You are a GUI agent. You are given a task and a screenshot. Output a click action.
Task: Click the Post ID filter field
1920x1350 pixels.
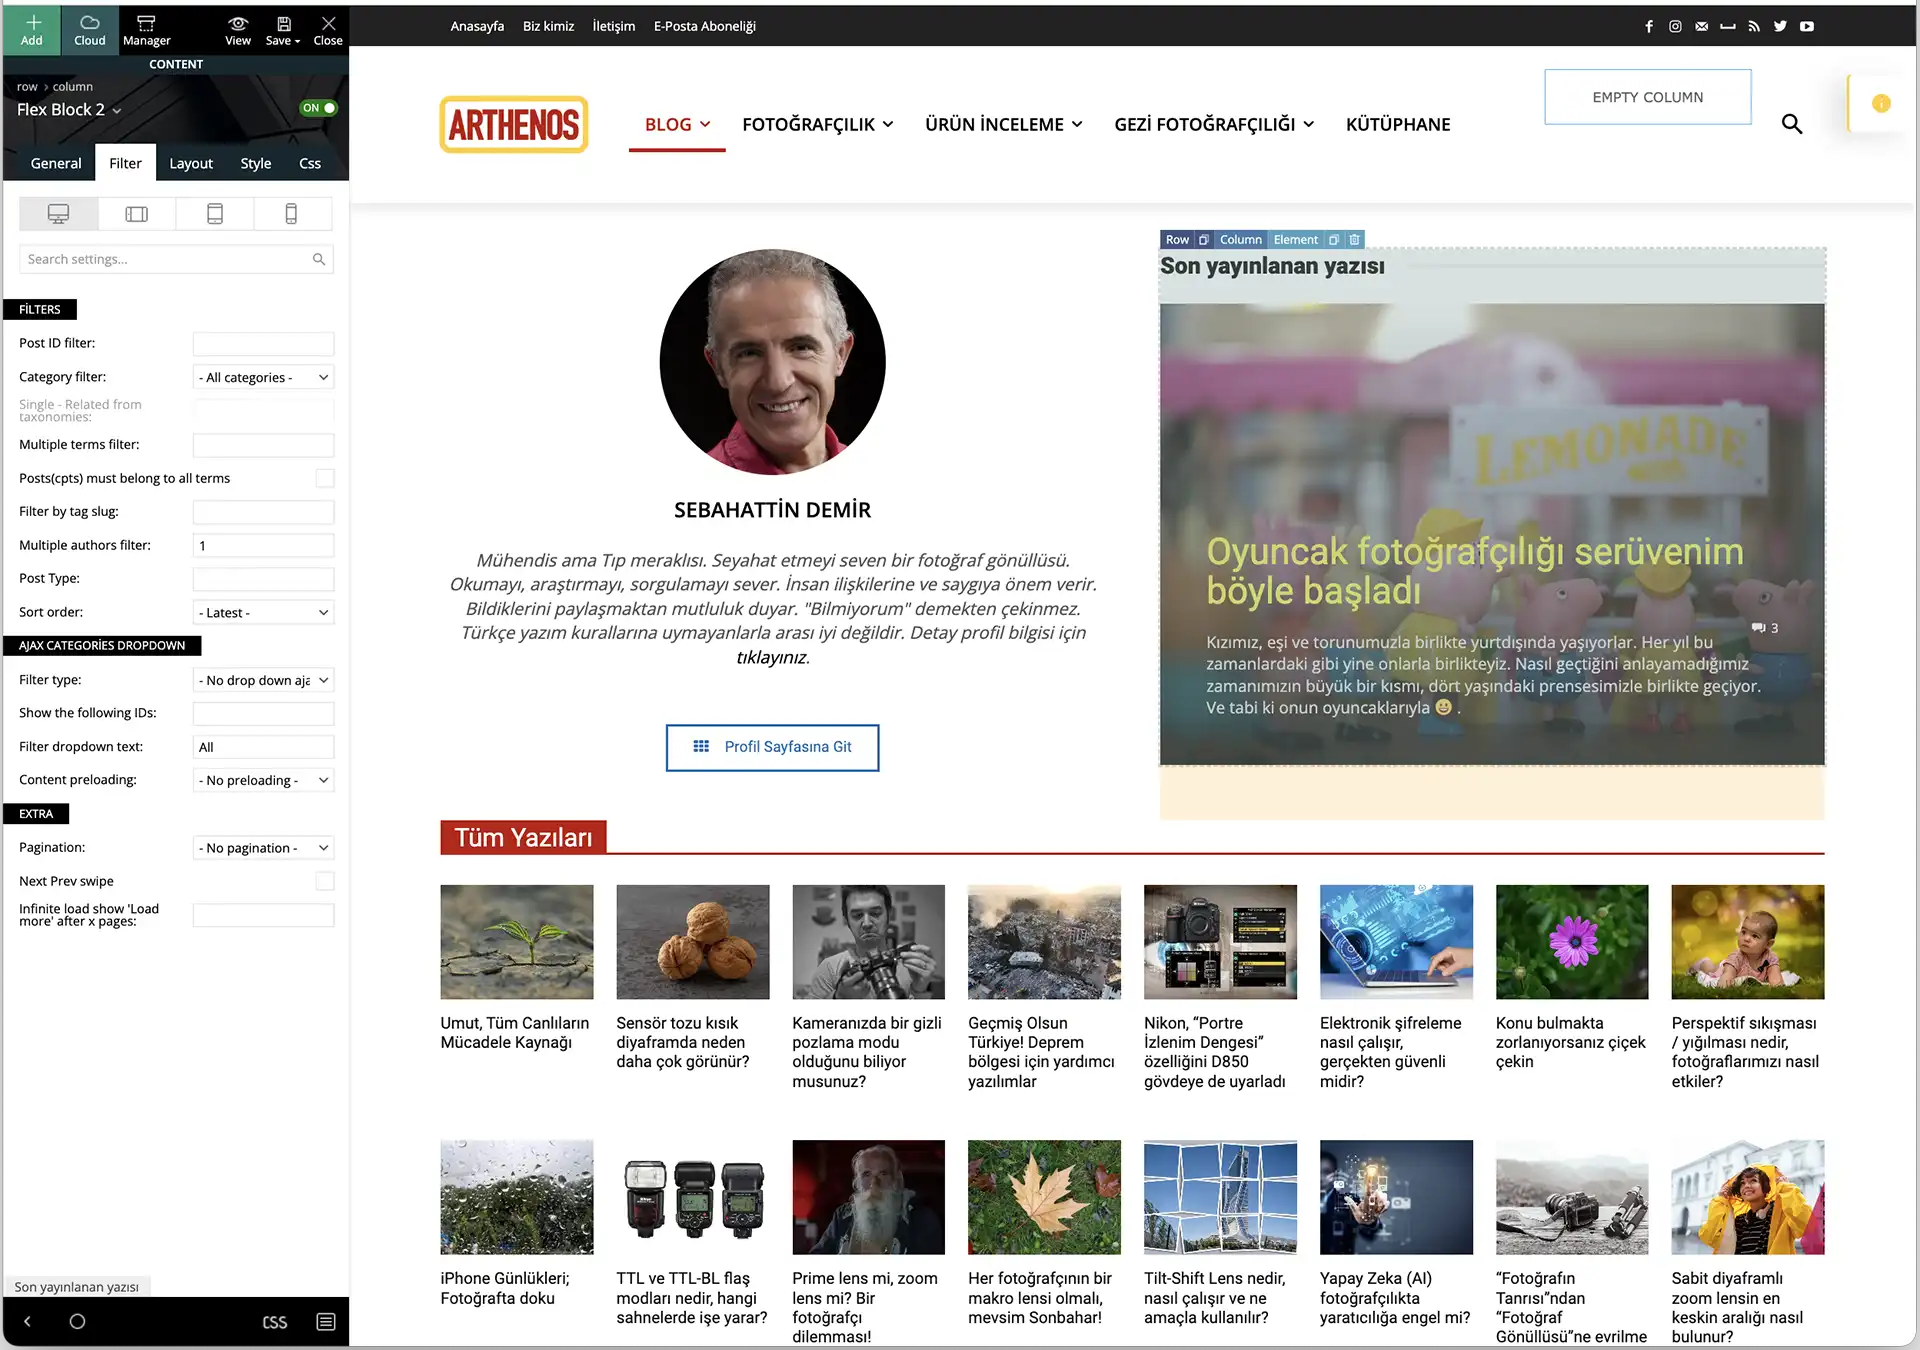264,344
